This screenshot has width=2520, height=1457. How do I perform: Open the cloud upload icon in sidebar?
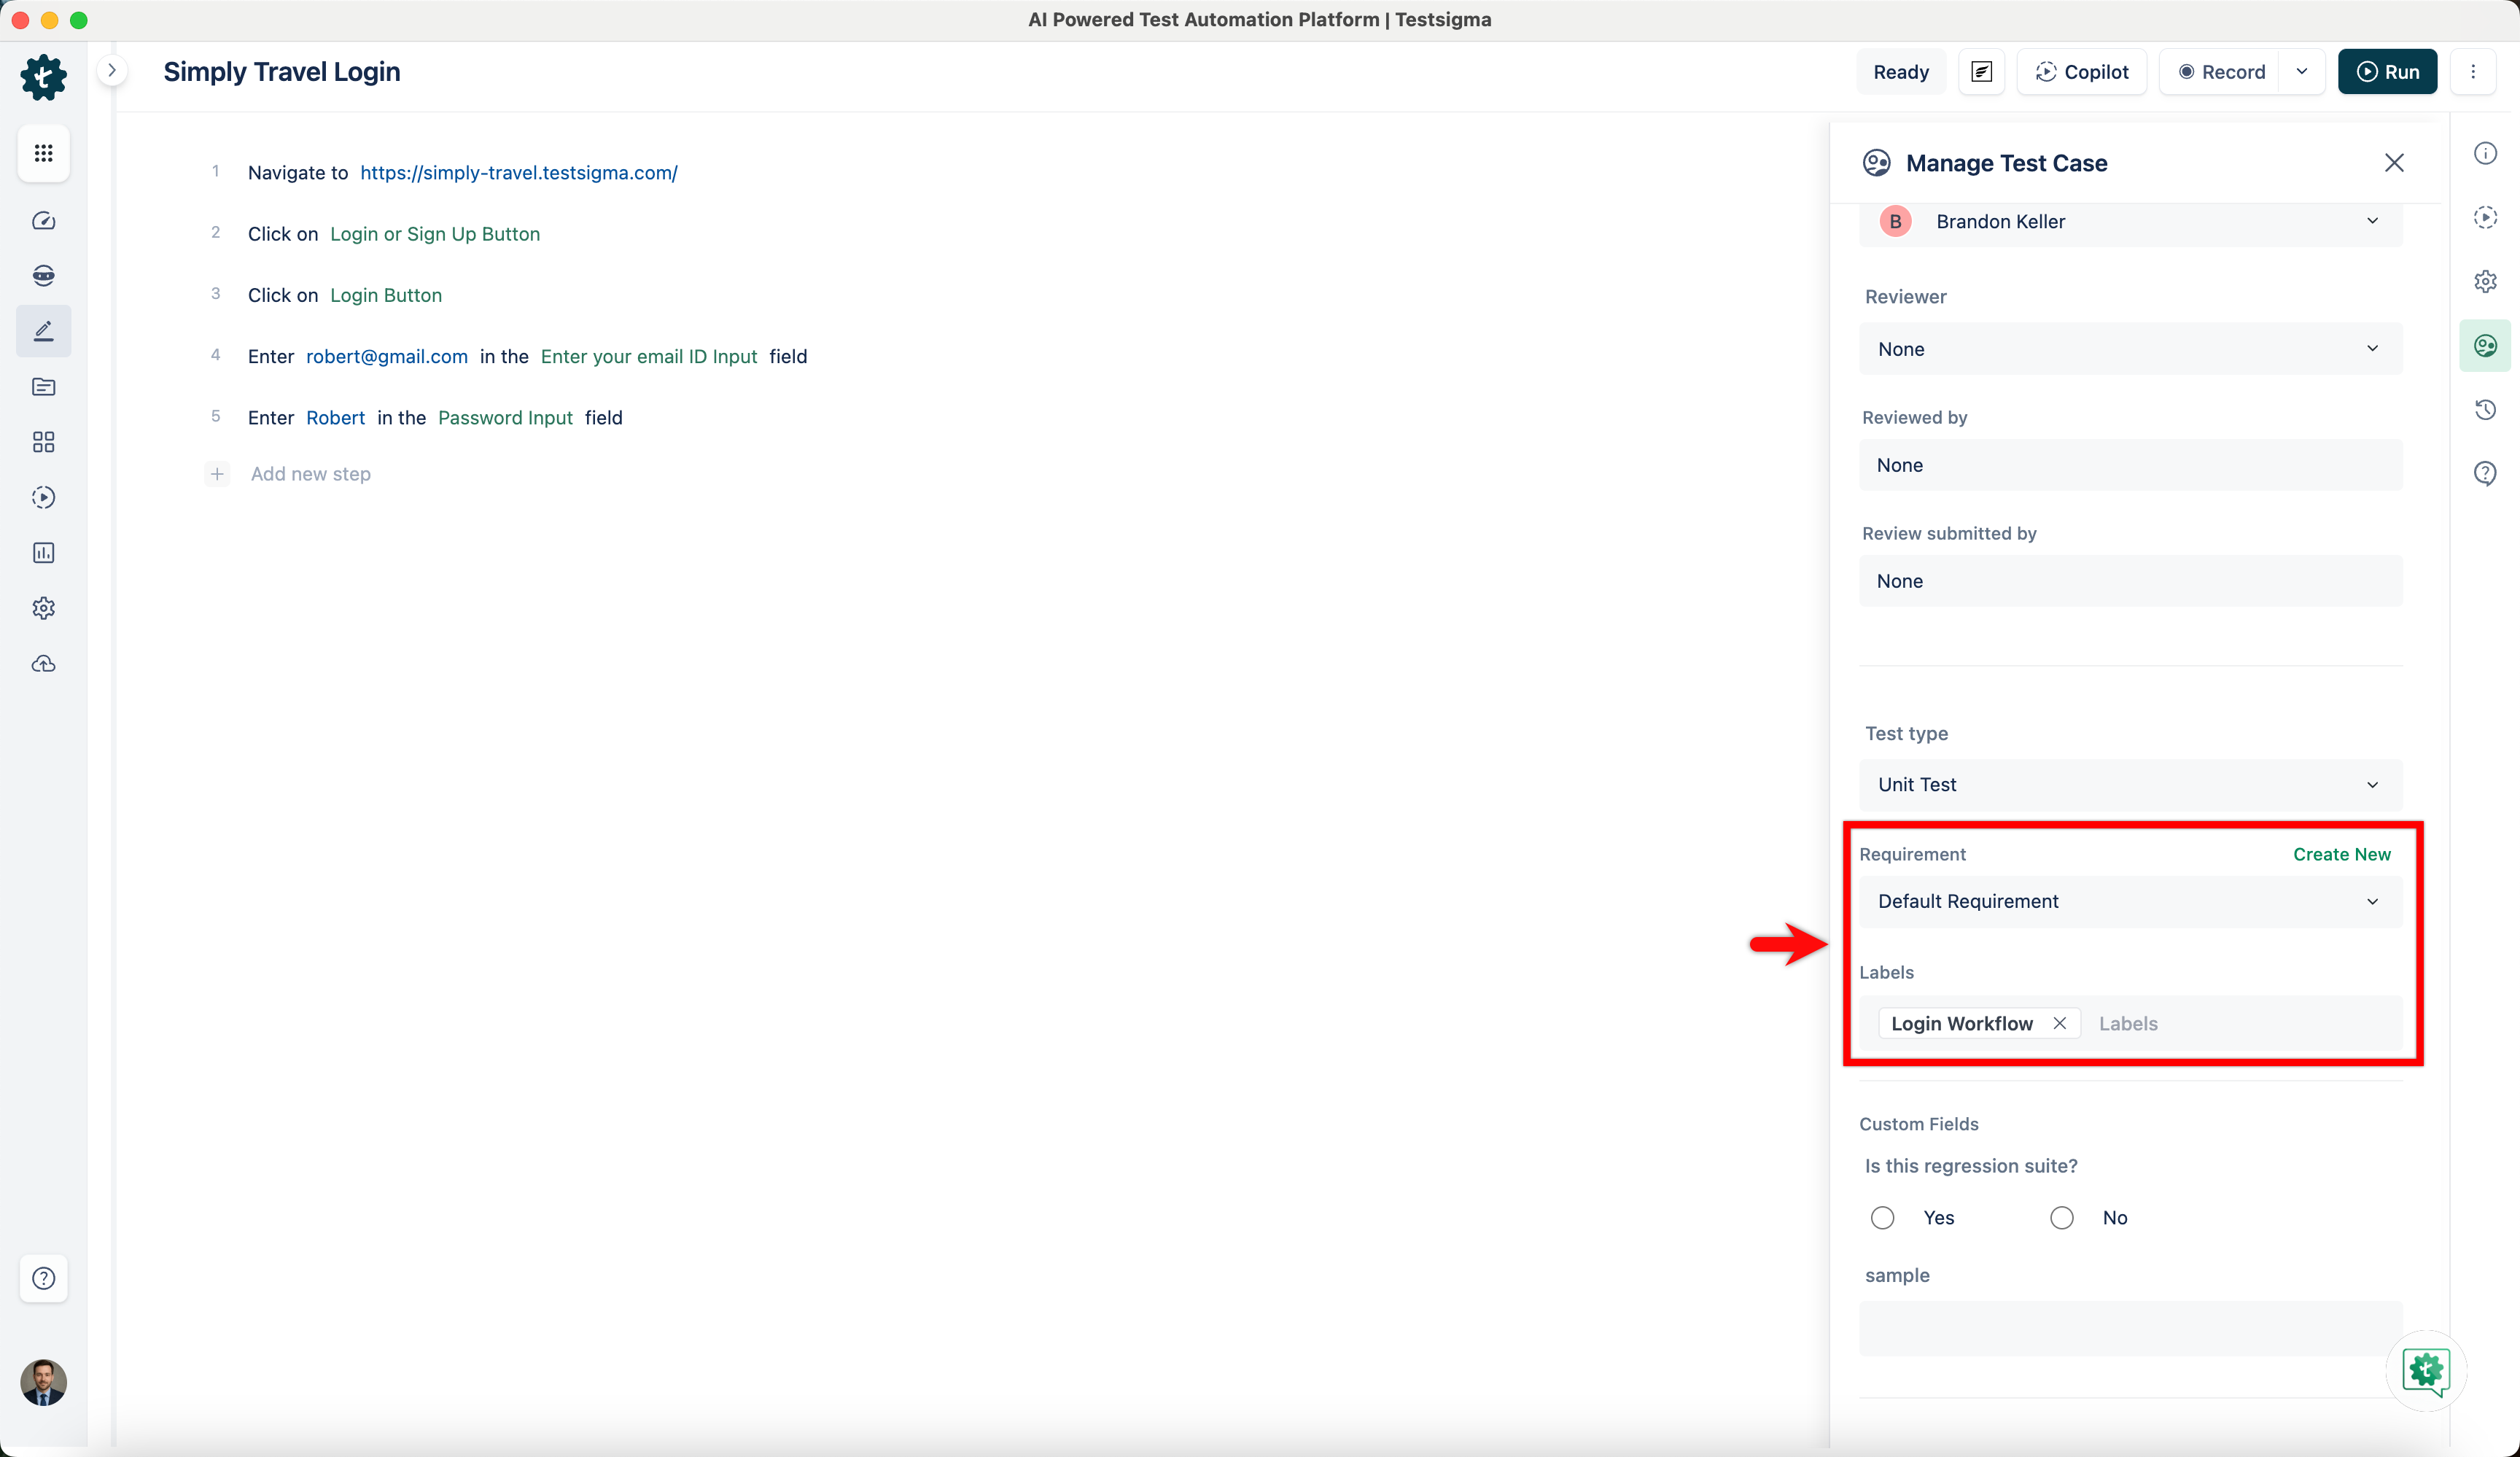tap(43, 664)
